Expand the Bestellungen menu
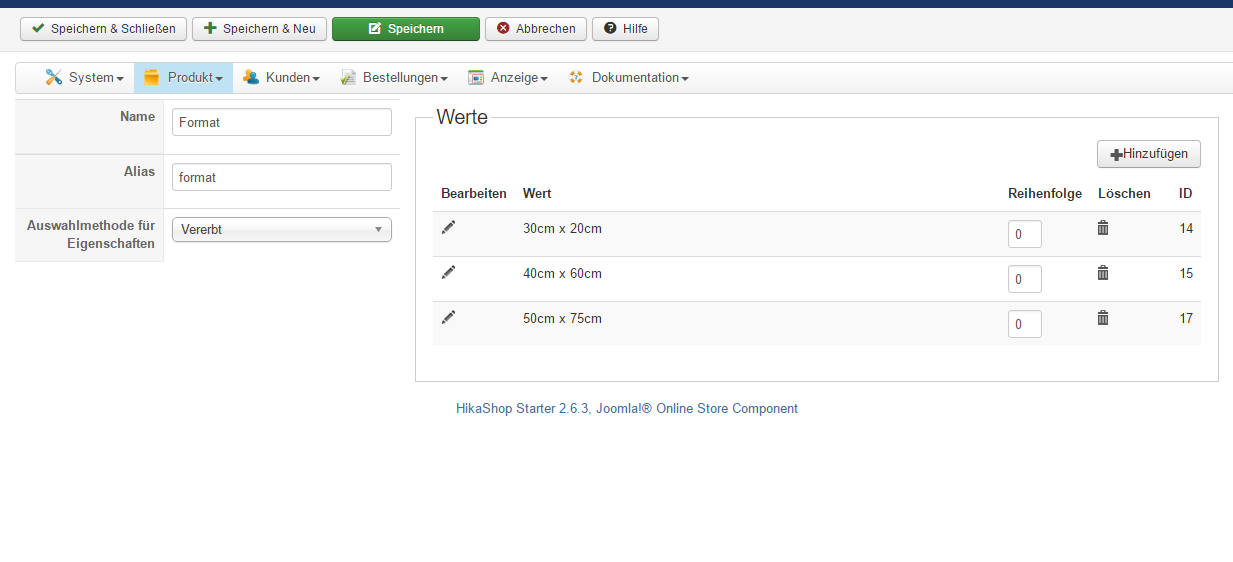The height and width of the screenshot is (562, 1233). click(394, 78)
